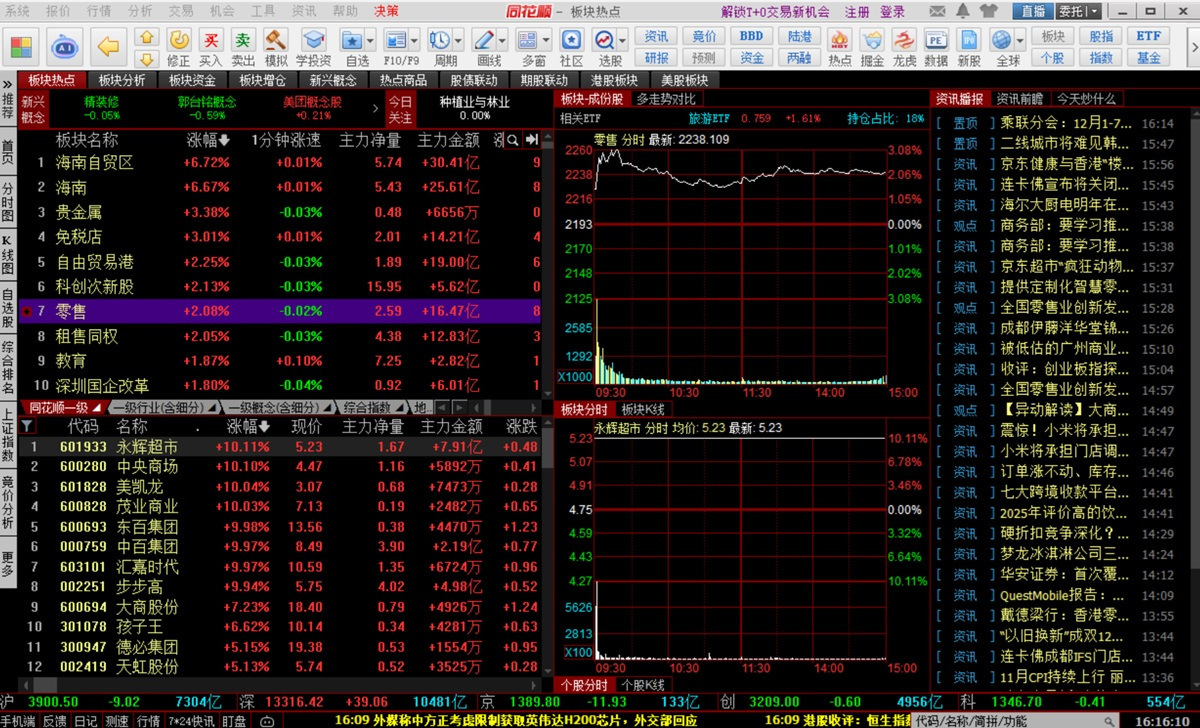Toggle the 直播 live broadcast button
The image size is (1200, 728).
point(1033,11)
